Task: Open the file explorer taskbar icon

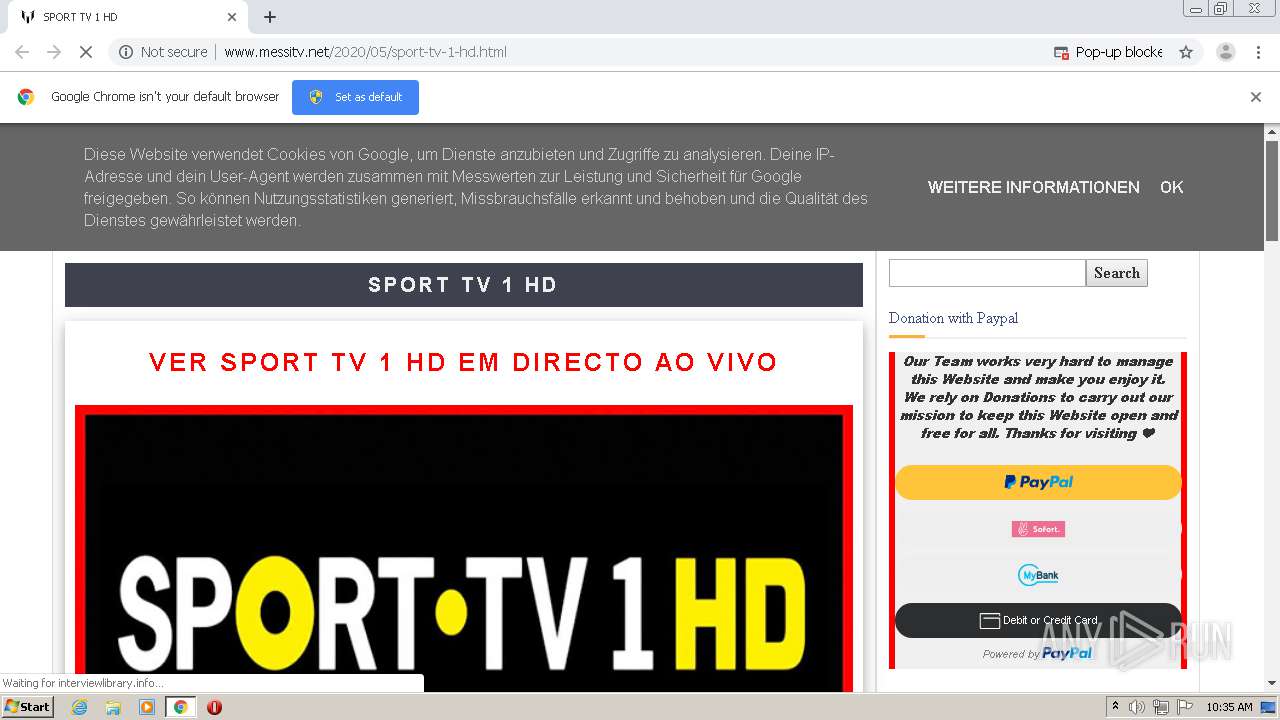Action: [113, 707]
